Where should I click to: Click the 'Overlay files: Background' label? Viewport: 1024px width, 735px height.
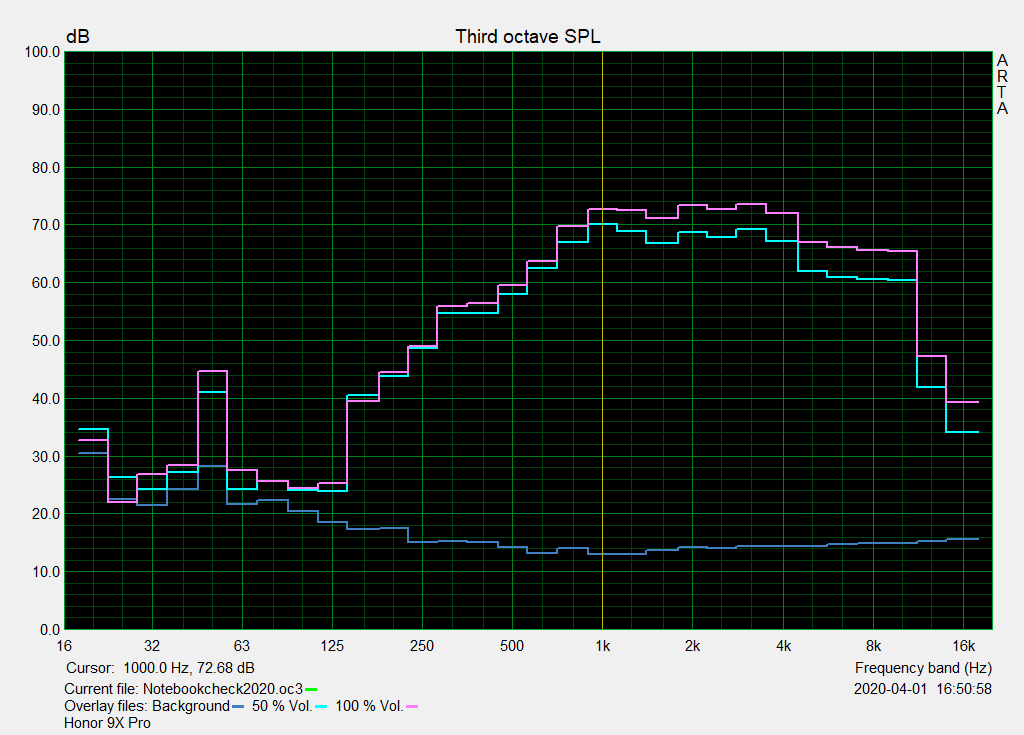point(147,706)
